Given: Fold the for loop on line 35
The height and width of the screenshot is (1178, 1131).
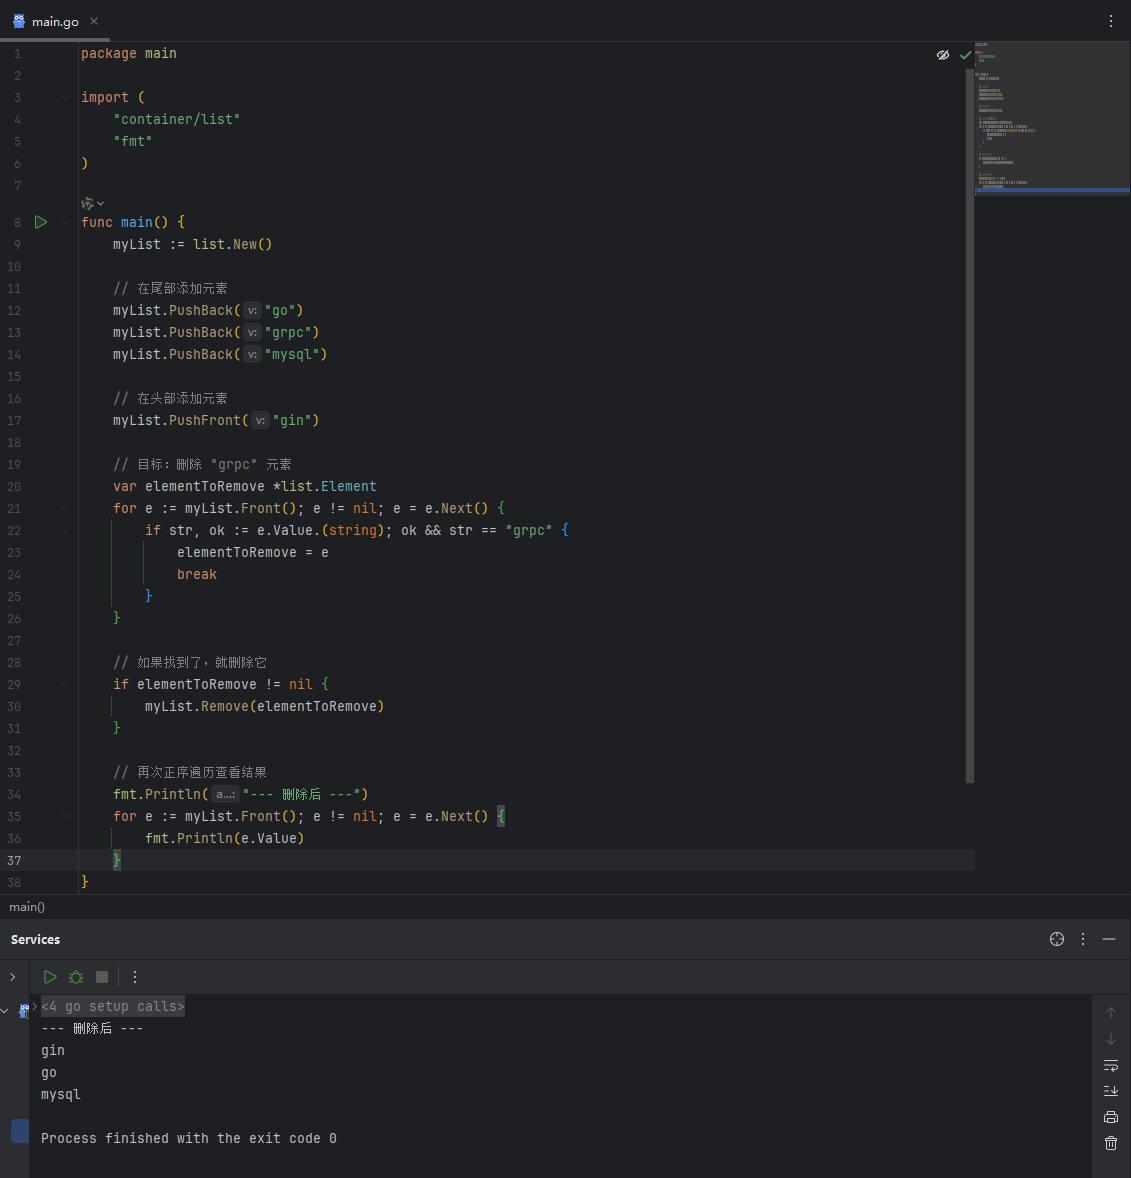Looking at the screenshot, I should click(x=66, y=817).
